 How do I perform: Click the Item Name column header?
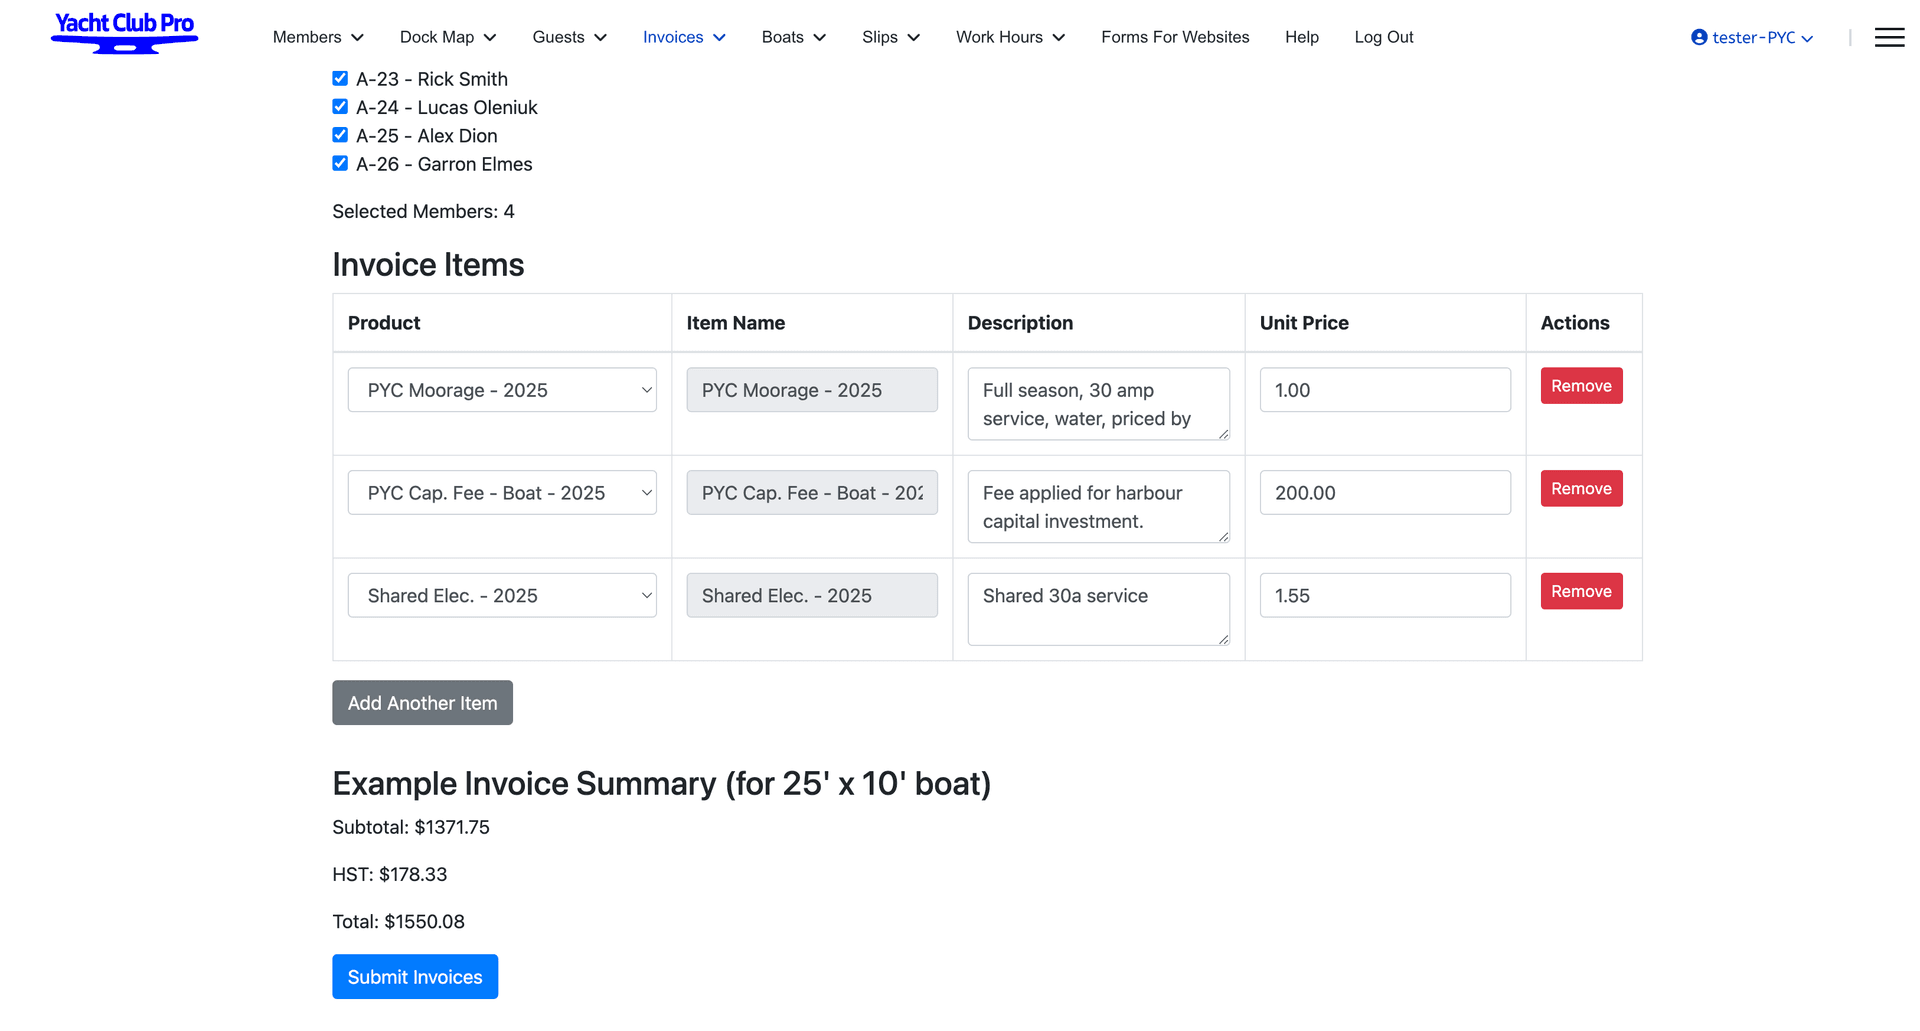point(736,323)
